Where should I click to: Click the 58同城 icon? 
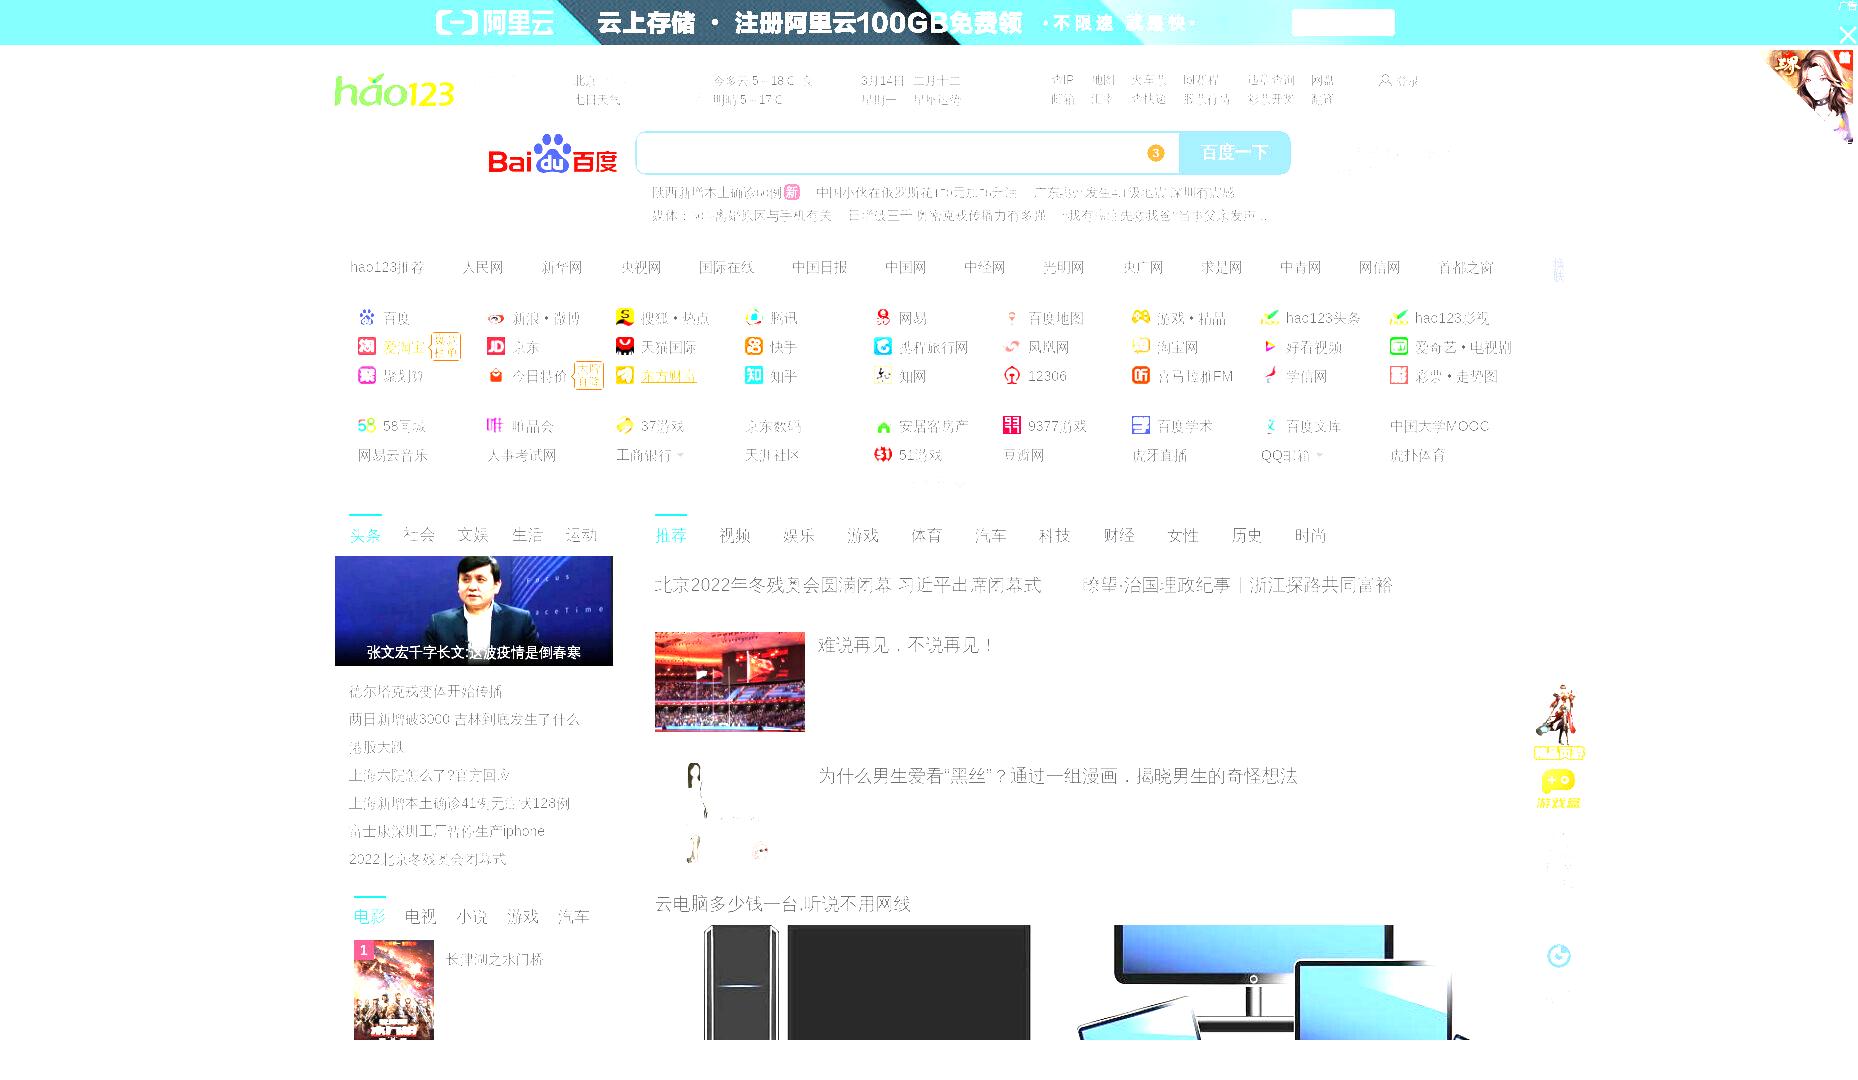367,425
